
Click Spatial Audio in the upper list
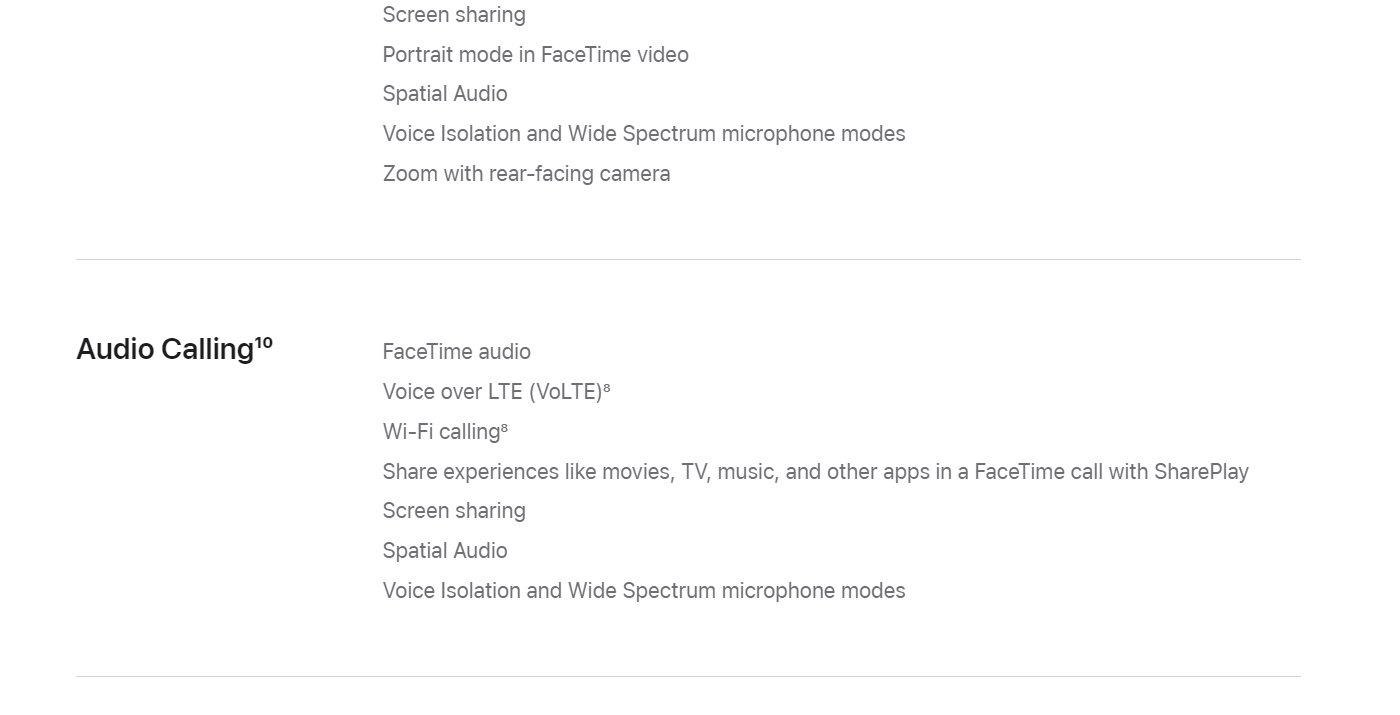coord(445,94)
